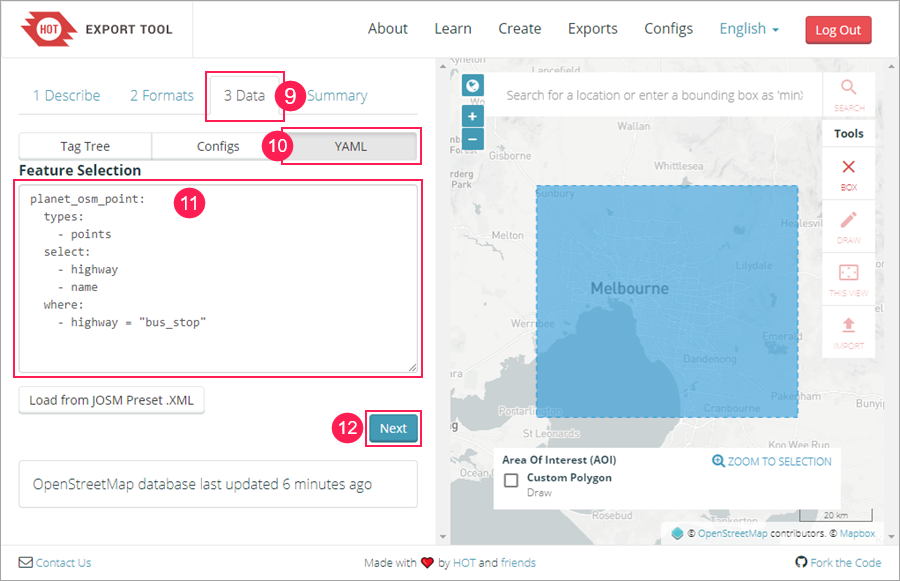Click inside the YAML feature selection textarea
Image resolution: width=900 pixels, height=581 pixels.
pyautogui.click(x=218, y=278)
